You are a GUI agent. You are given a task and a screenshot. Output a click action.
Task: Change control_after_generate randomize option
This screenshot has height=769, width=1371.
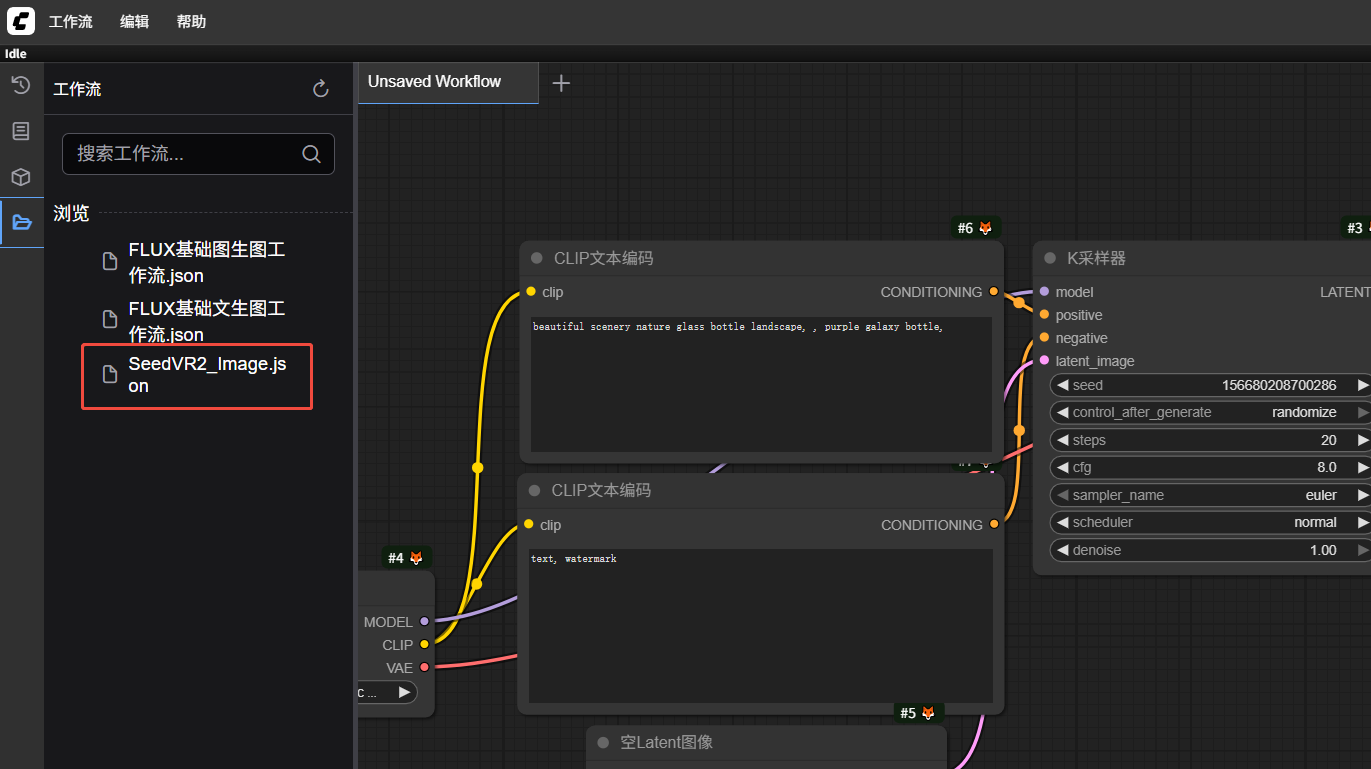(1210, 412)
